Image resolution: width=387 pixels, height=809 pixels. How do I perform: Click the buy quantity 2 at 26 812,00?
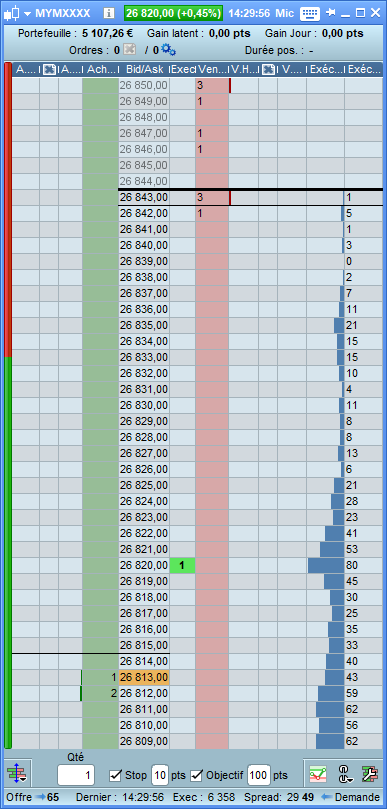pos(114,693)
